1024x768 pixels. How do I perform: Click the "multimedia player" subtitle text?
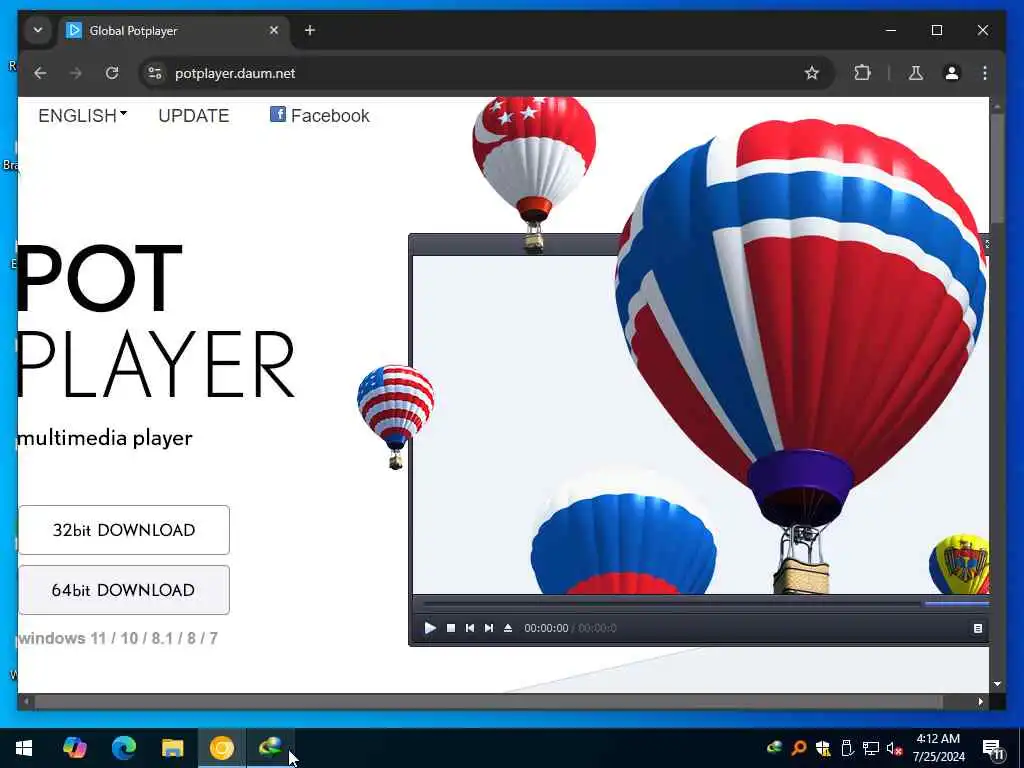pos(105,438)
